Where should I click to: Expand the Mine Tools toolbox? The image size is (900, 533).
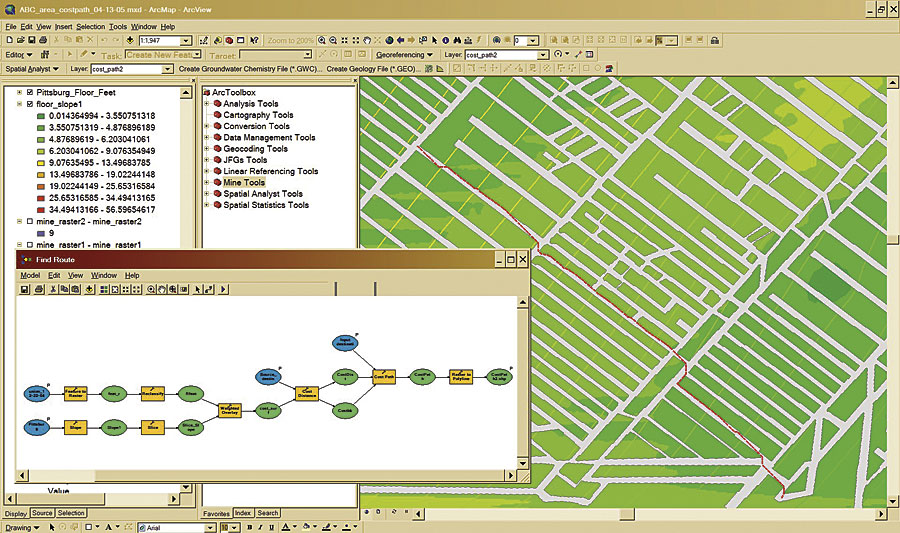click(206, 183)
